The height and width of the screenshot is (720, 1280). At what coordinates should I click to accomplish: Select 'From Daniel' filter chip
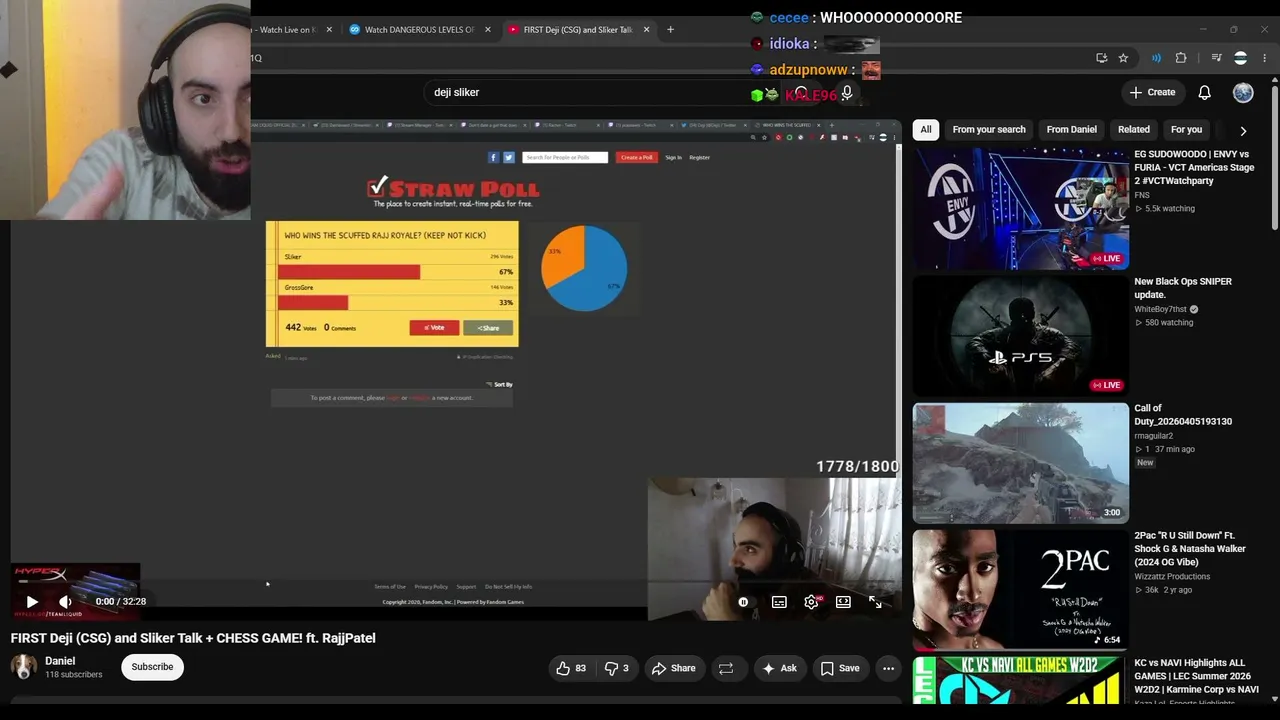[1071, 129]
